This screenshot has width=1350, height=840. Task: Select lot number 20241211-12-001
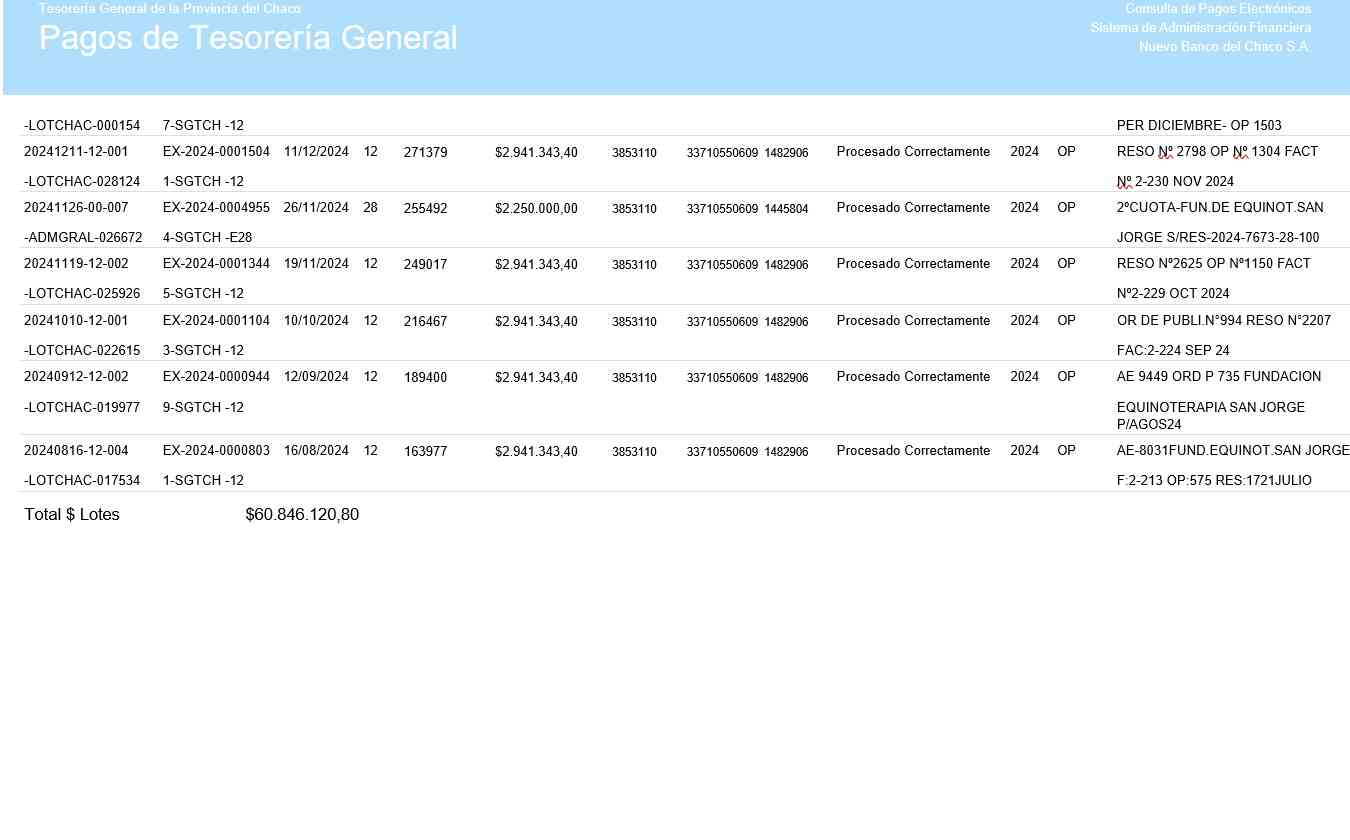[76, 152]
